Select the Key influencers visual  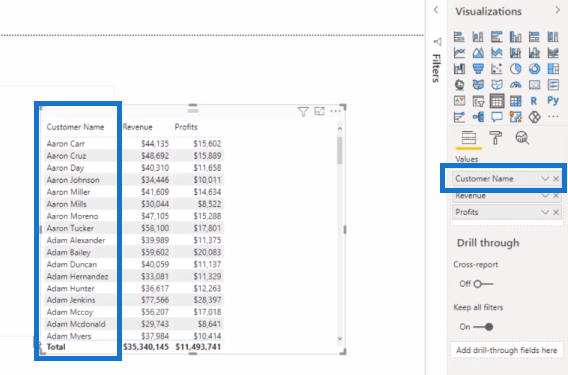click(x=459, y=117)
